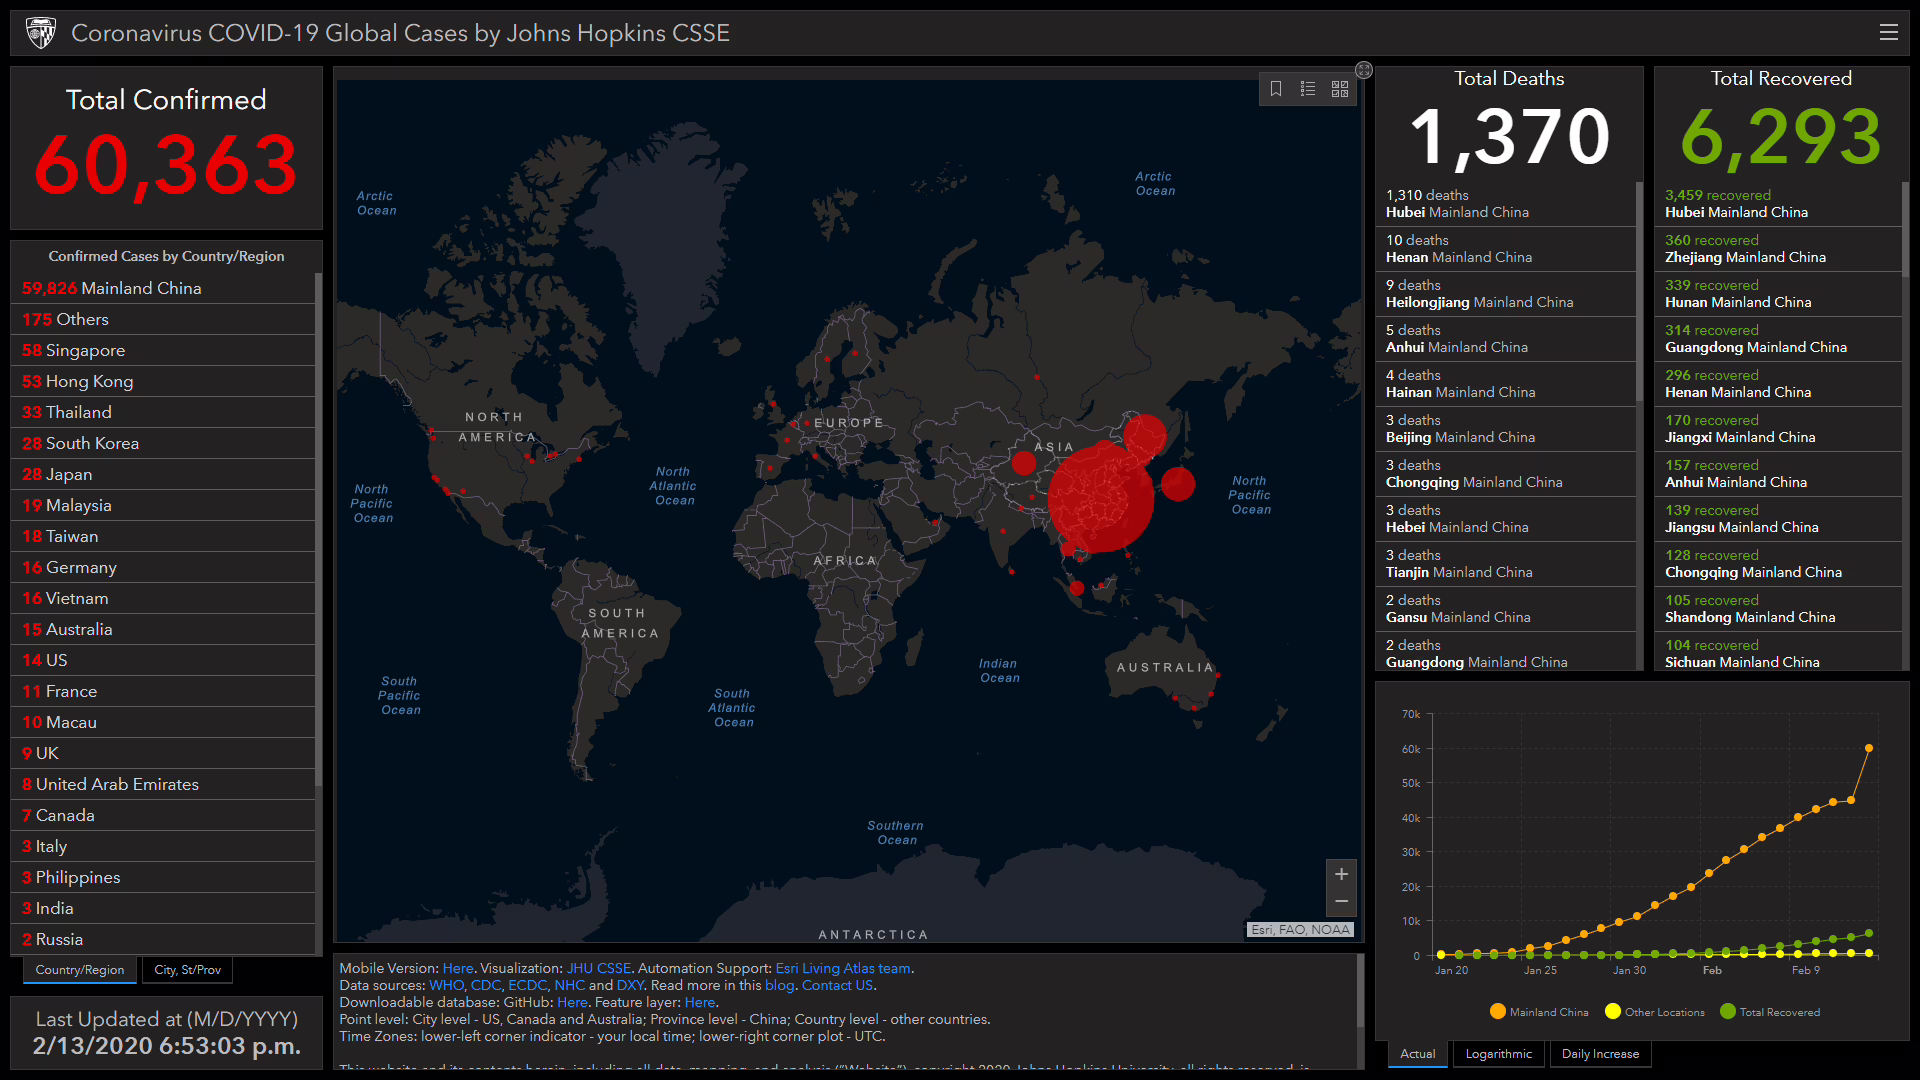Screen dimensions: 1920x1080
Task: Zoom out the map with minus button
Action: click(1341, 902)
